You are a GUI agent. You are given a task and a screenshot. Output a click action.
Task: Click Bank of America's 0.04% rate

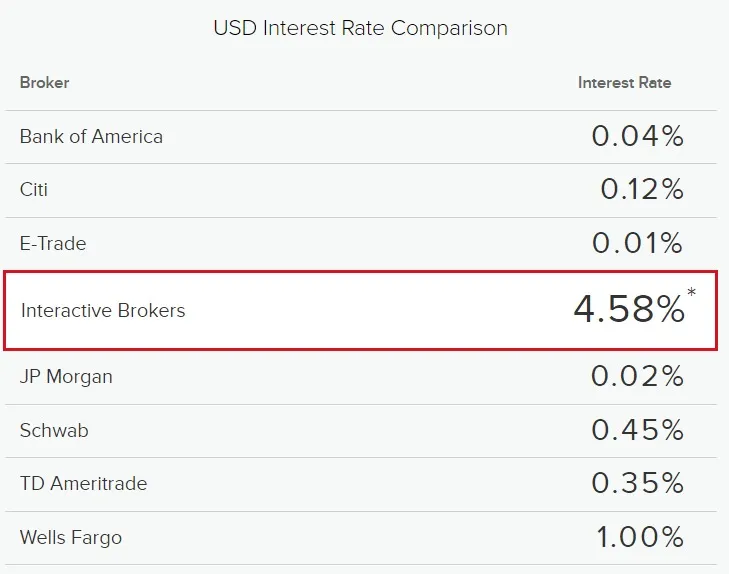[637, 137]
